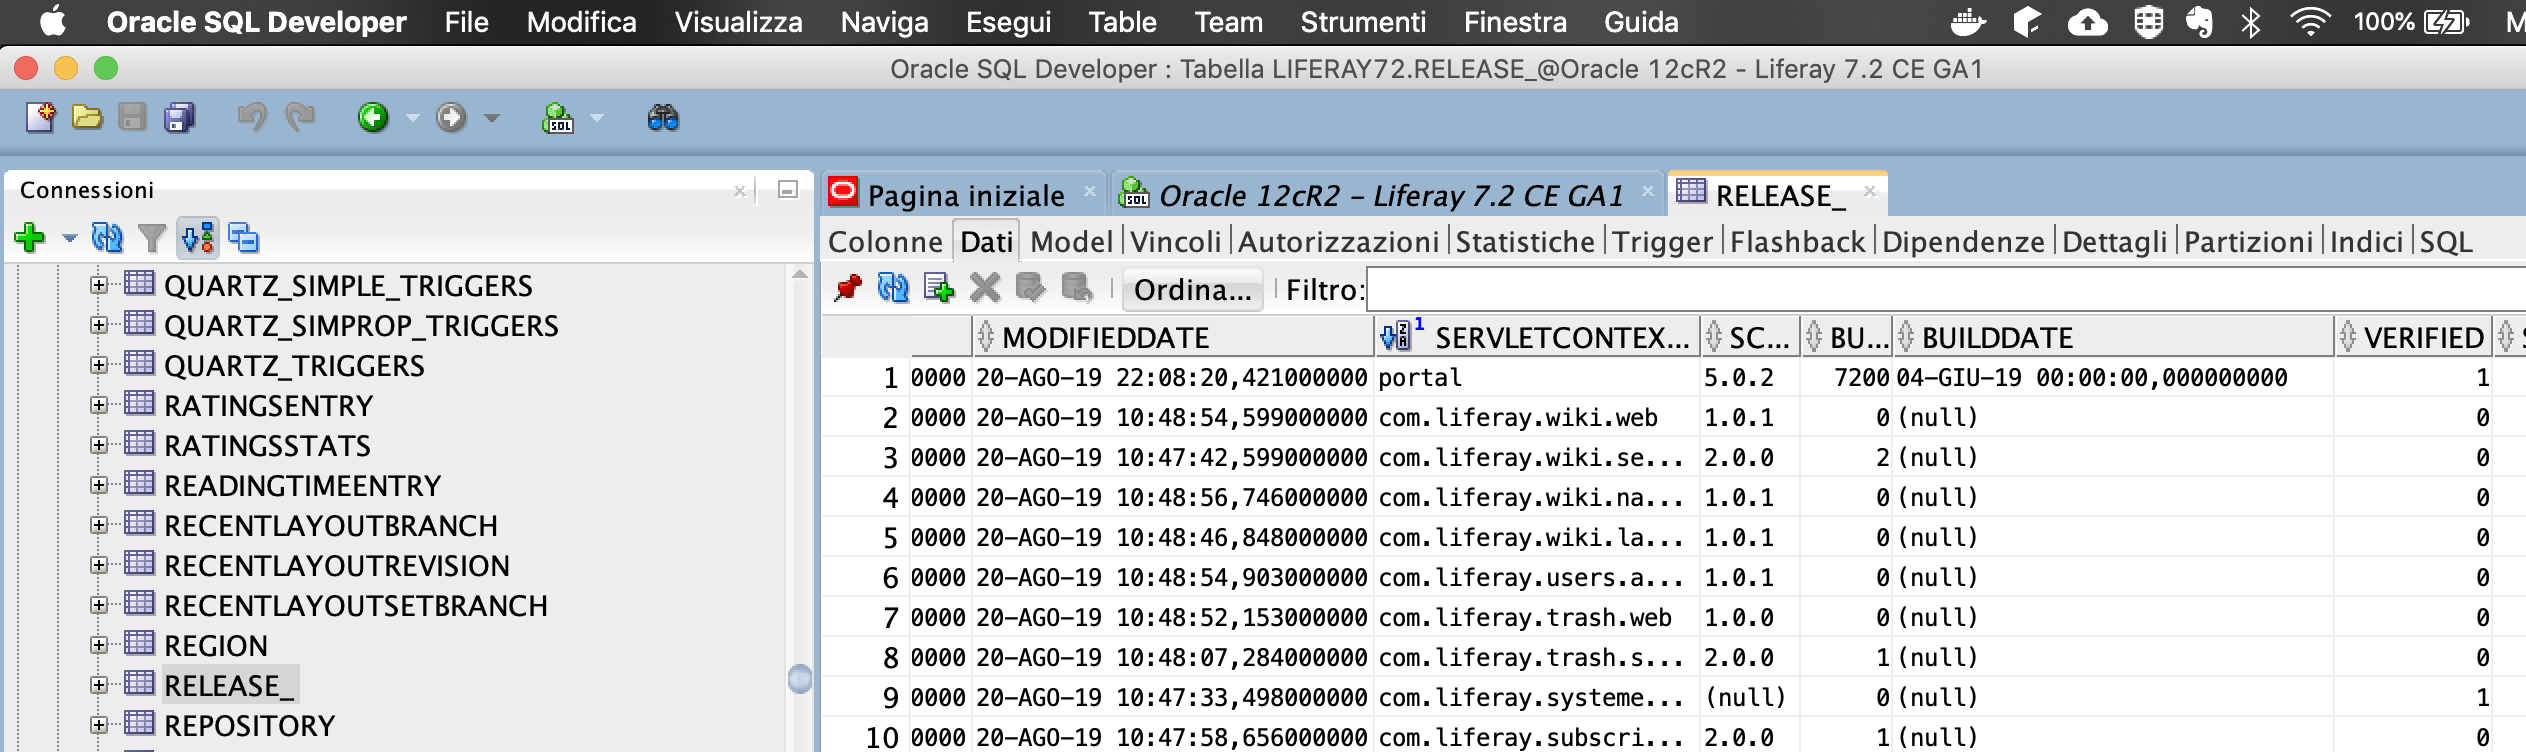This screenshot has height=752, width=2526.
Task: Click into the Filtro input field
Action: 1945,290
